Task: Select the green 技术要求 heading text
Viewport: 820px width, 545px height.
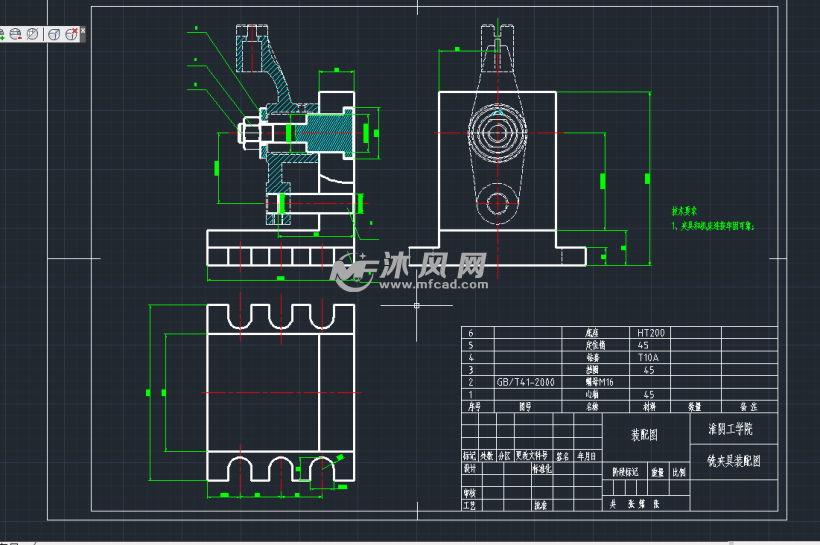Action: [684, 211]
